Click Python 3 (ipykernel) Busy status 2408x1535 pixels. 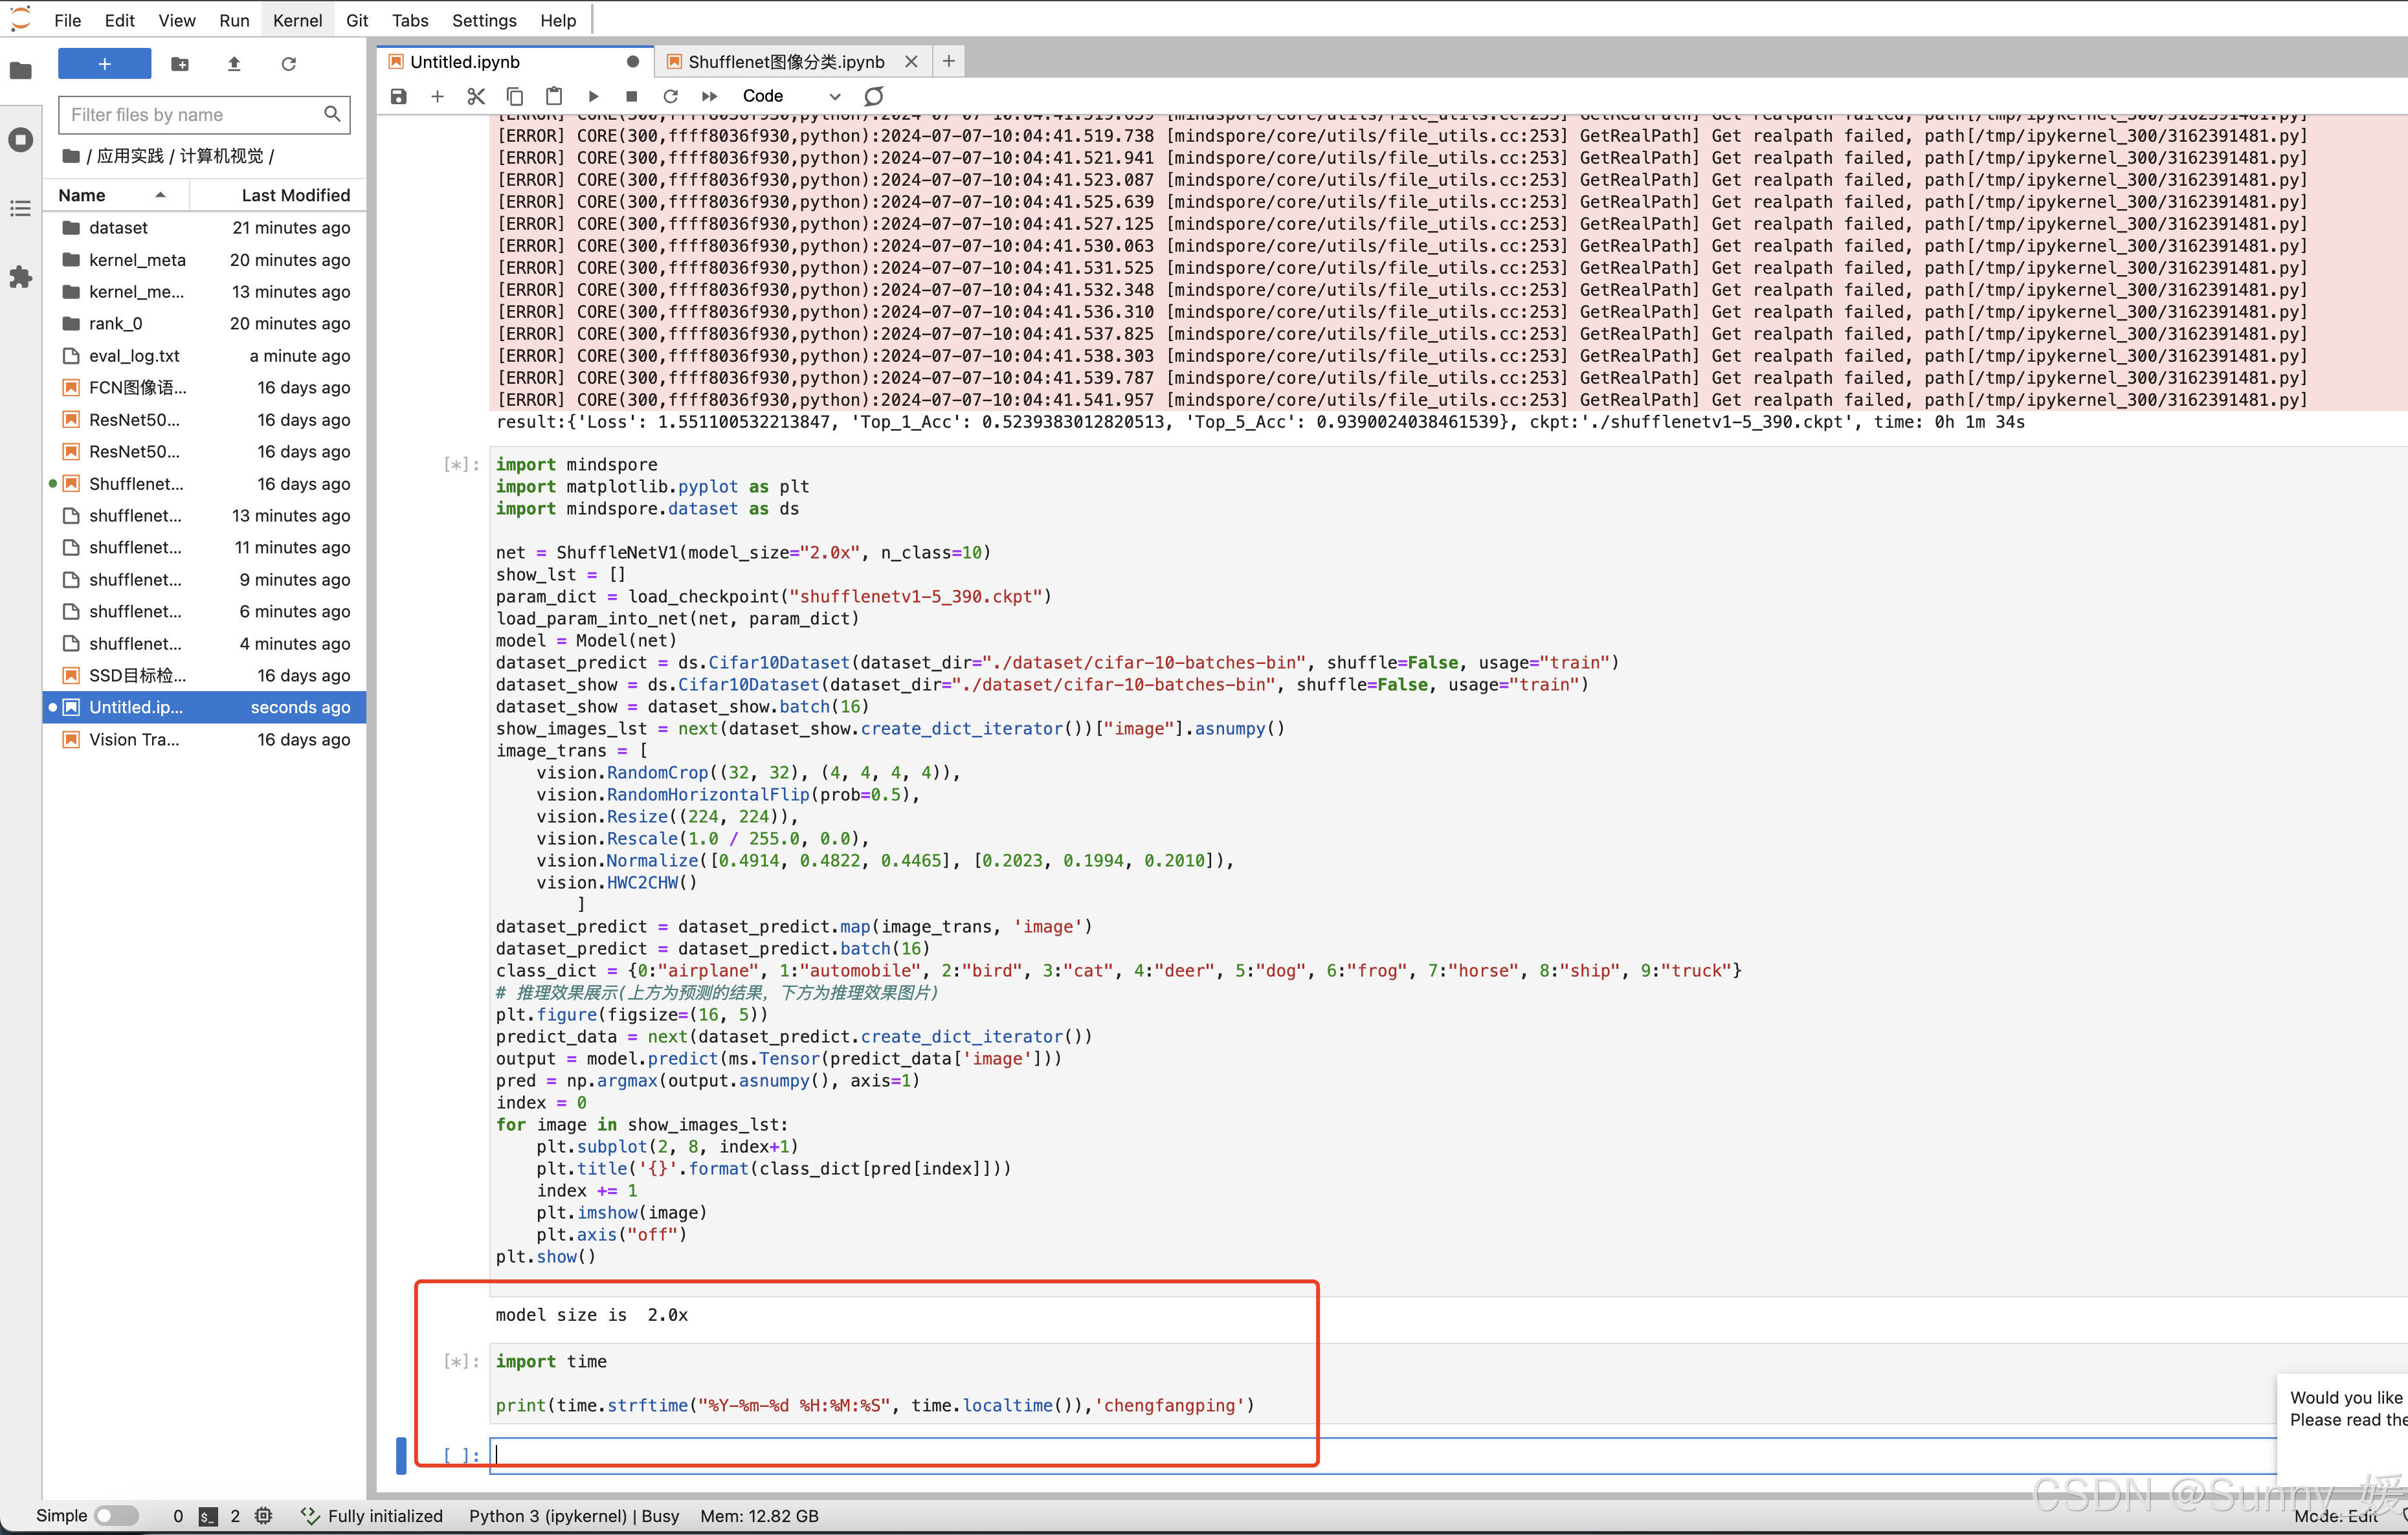[574, 1516]
